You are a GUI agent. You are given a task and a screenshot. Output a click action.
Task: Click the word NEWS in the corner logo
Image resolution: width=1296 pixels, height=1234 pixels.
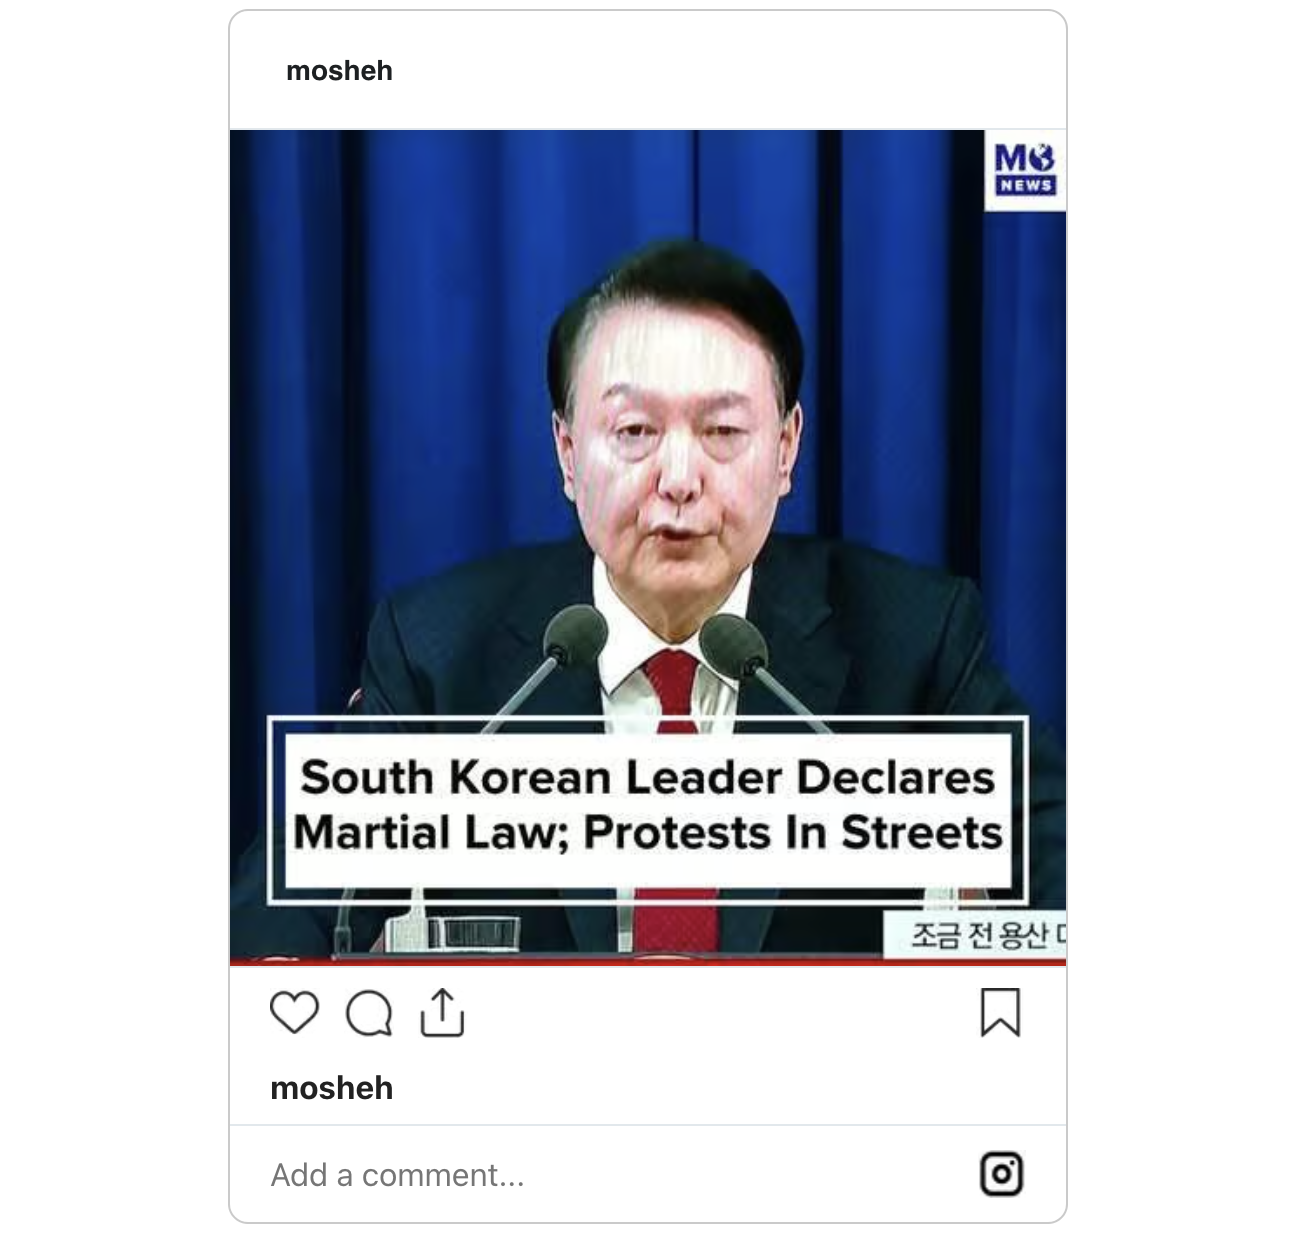[1025, 185]
